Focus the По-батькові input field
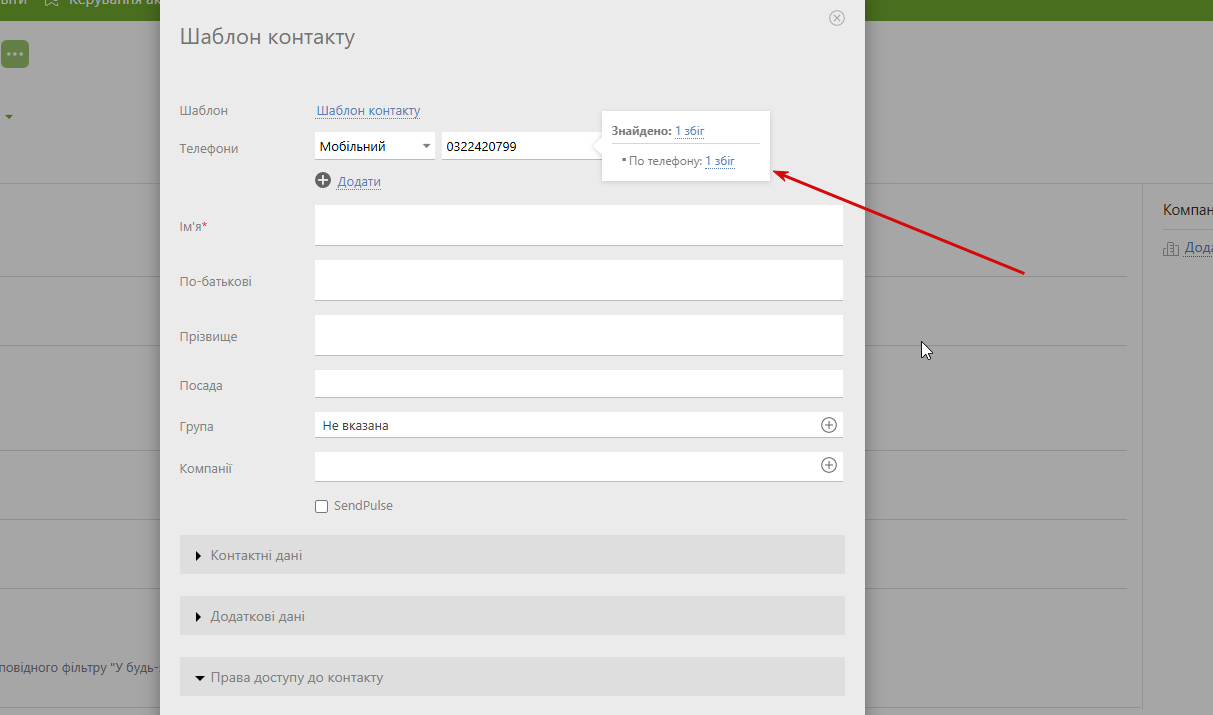1213x715 pixels. pyautogui.click(x=579, y=280)
